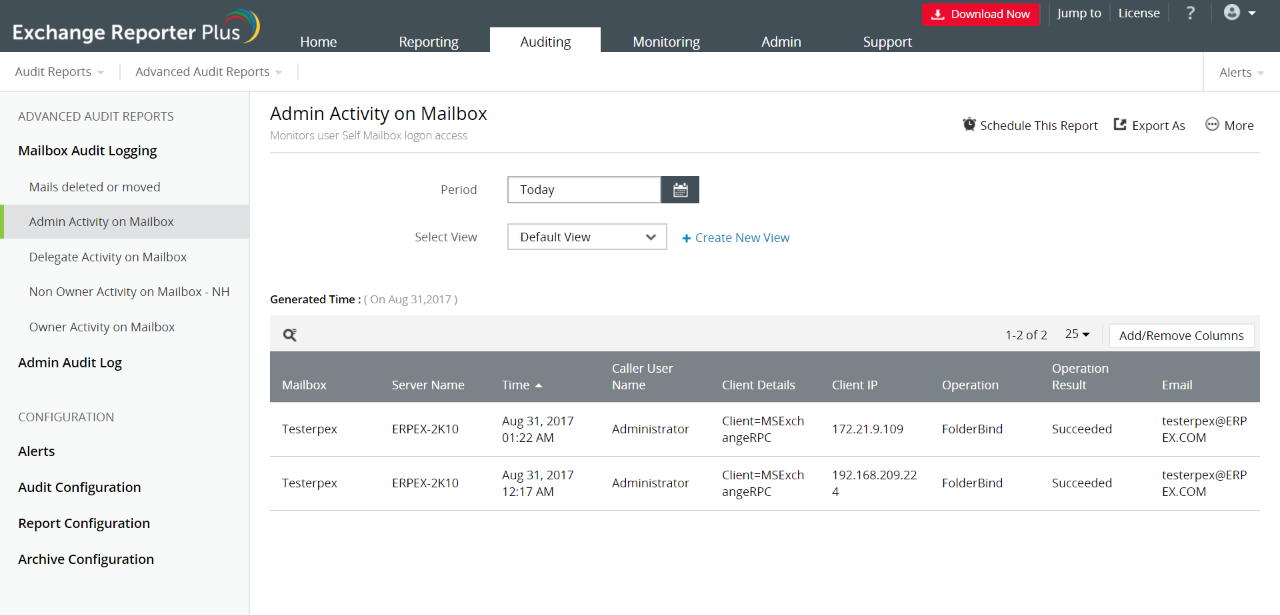Click the Client Details column header
The image size is (1280, 615).
click(x=759, y=385)
